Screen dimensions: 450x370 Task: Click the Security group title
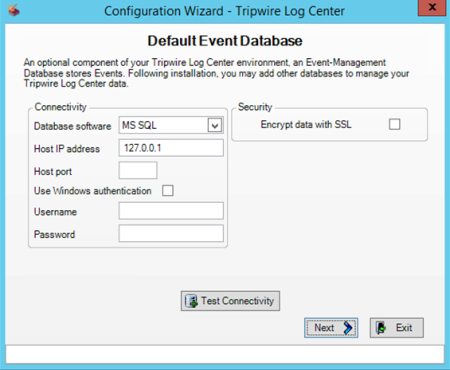[255, 107]
